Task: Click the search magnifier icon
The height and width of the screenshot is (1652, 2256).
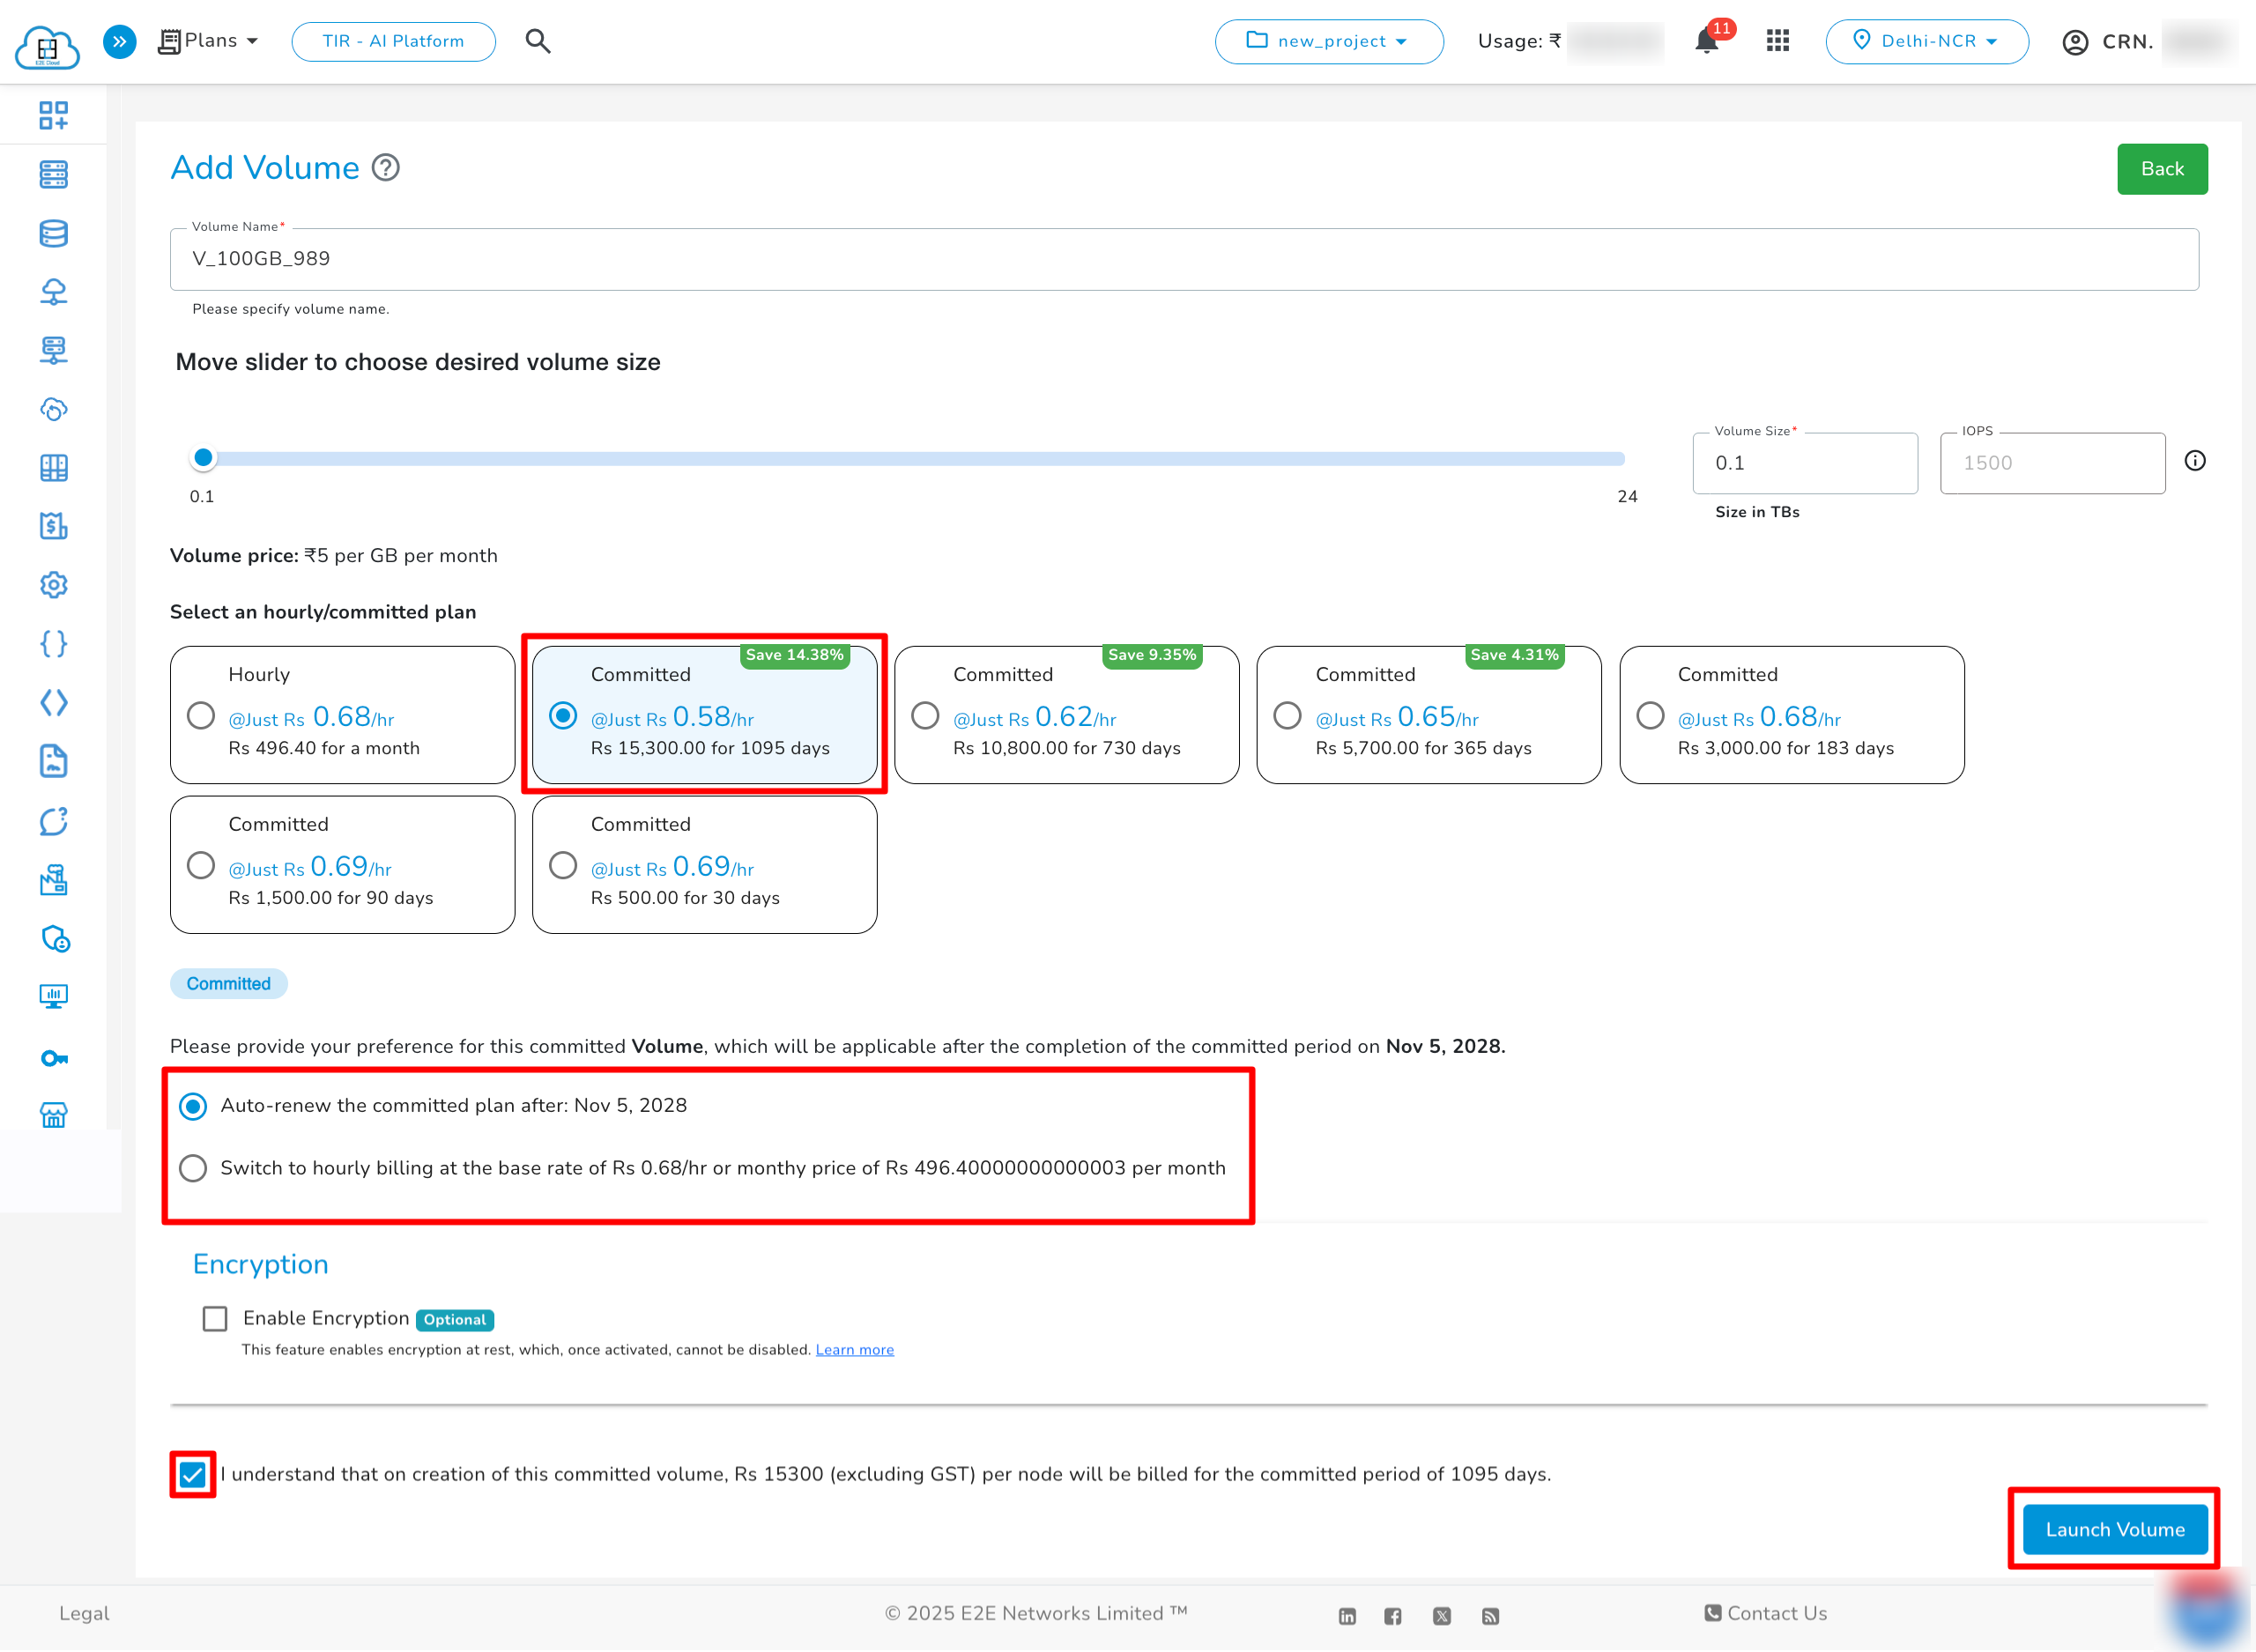Action: (538, 41)
